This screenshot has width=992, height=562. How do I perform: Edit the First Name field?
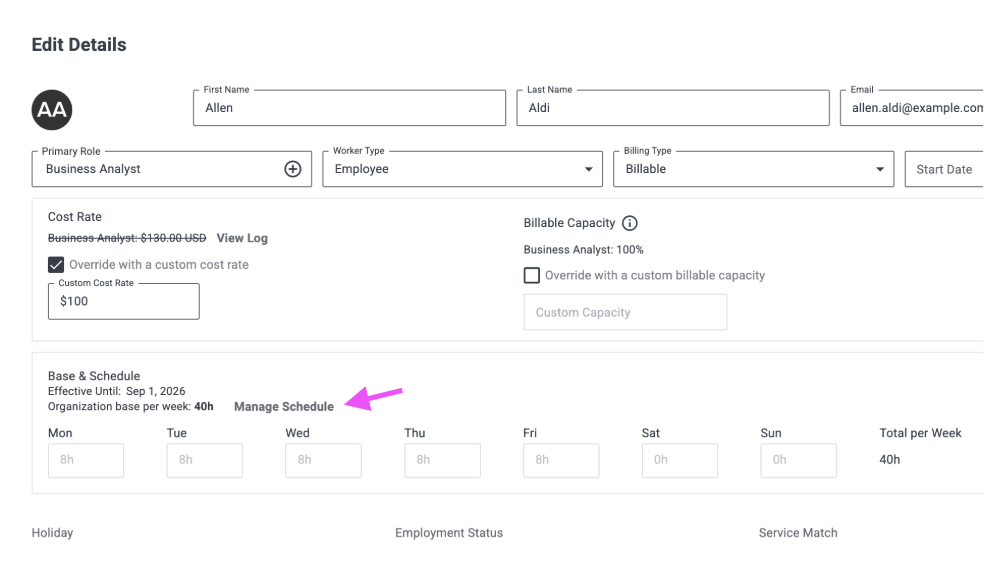click(349, 108)
